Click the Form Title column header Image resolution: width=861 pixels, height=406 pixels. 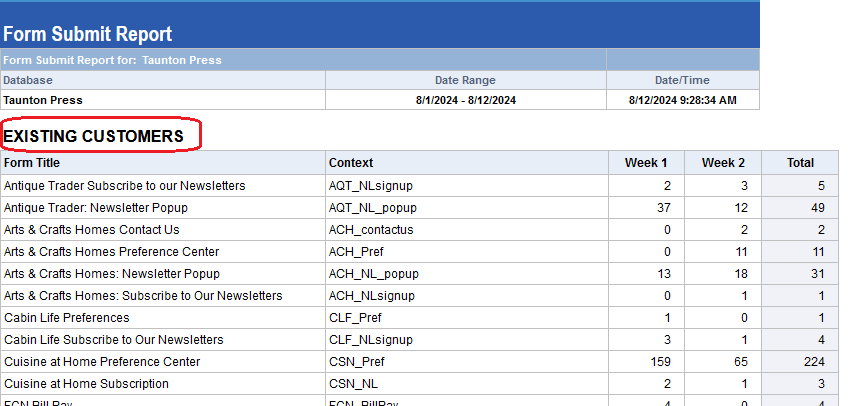point(32,163)
